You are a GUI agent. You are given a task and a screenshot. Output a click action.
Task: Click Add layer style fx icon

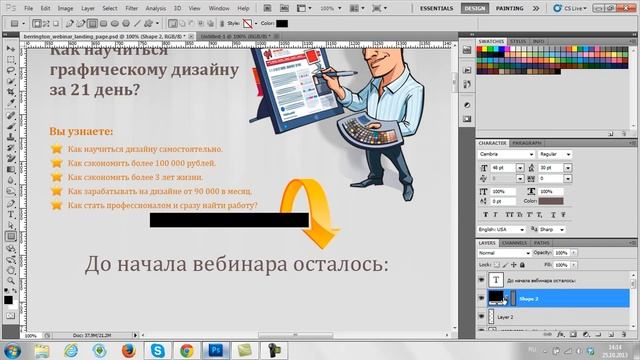coord(561,334)
